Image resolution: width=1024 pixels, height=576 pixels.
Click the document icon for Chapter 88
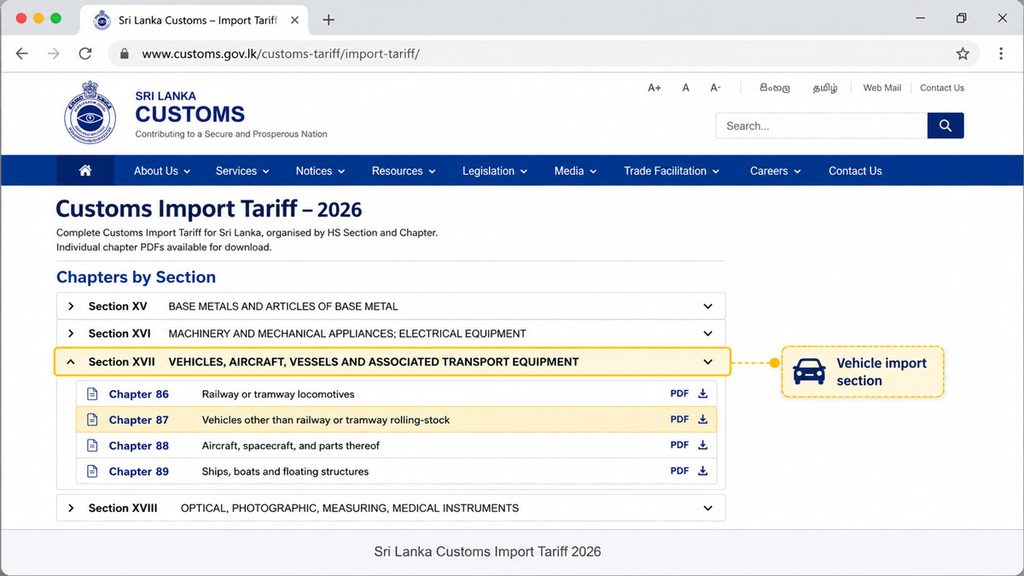[93, 445]
